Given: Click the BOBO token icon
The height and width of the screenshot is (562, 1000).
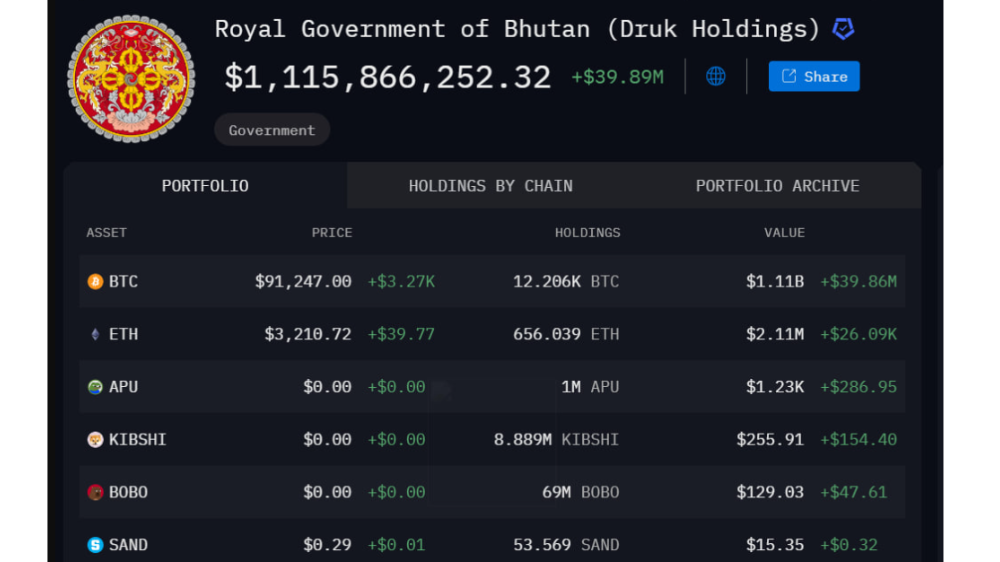Looking at the screenshot, I should tap(95, 492).
